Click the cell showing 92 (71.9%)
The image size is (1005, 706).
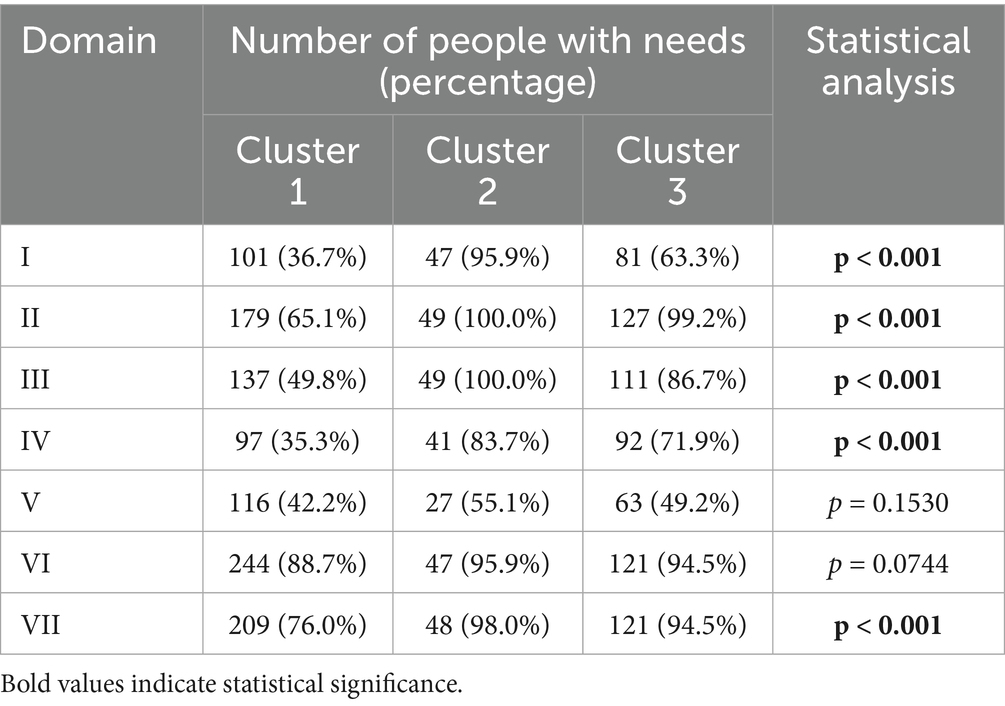(x=677, y=441)
